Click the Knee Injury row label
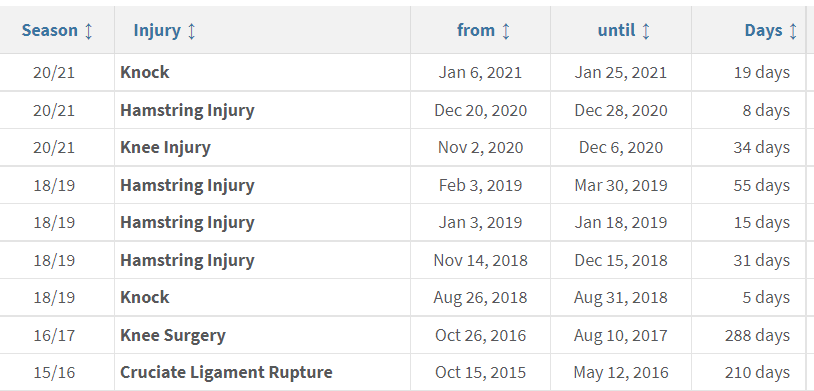 coord(165,147)
